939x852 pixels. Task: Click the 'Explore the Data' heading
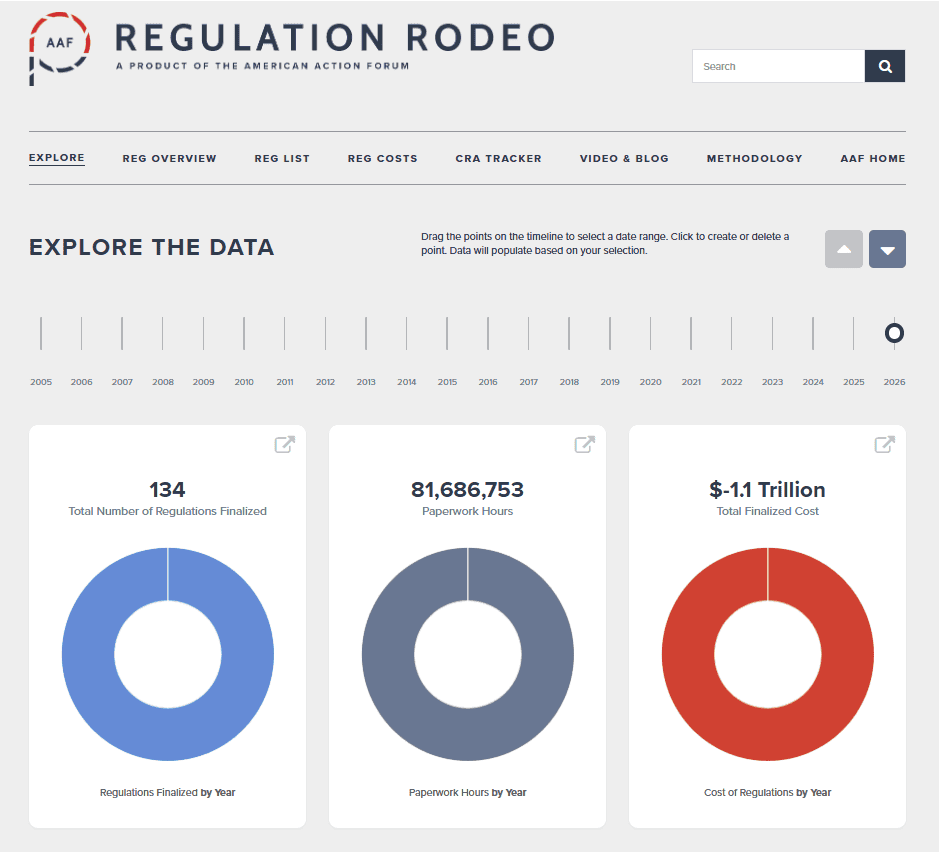[152, 247]
